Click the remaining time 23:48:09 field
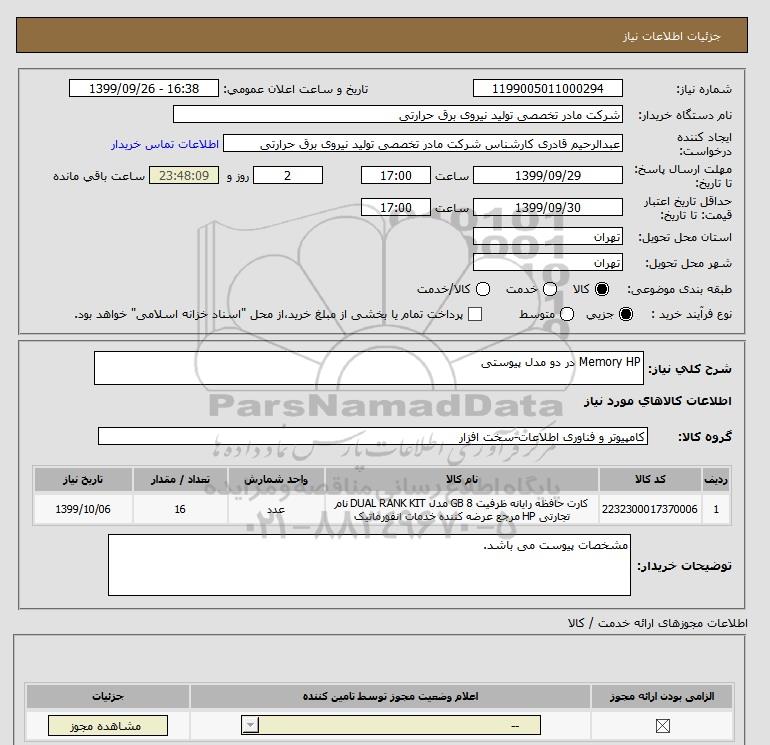770x745 pixels. coord(184,175)
